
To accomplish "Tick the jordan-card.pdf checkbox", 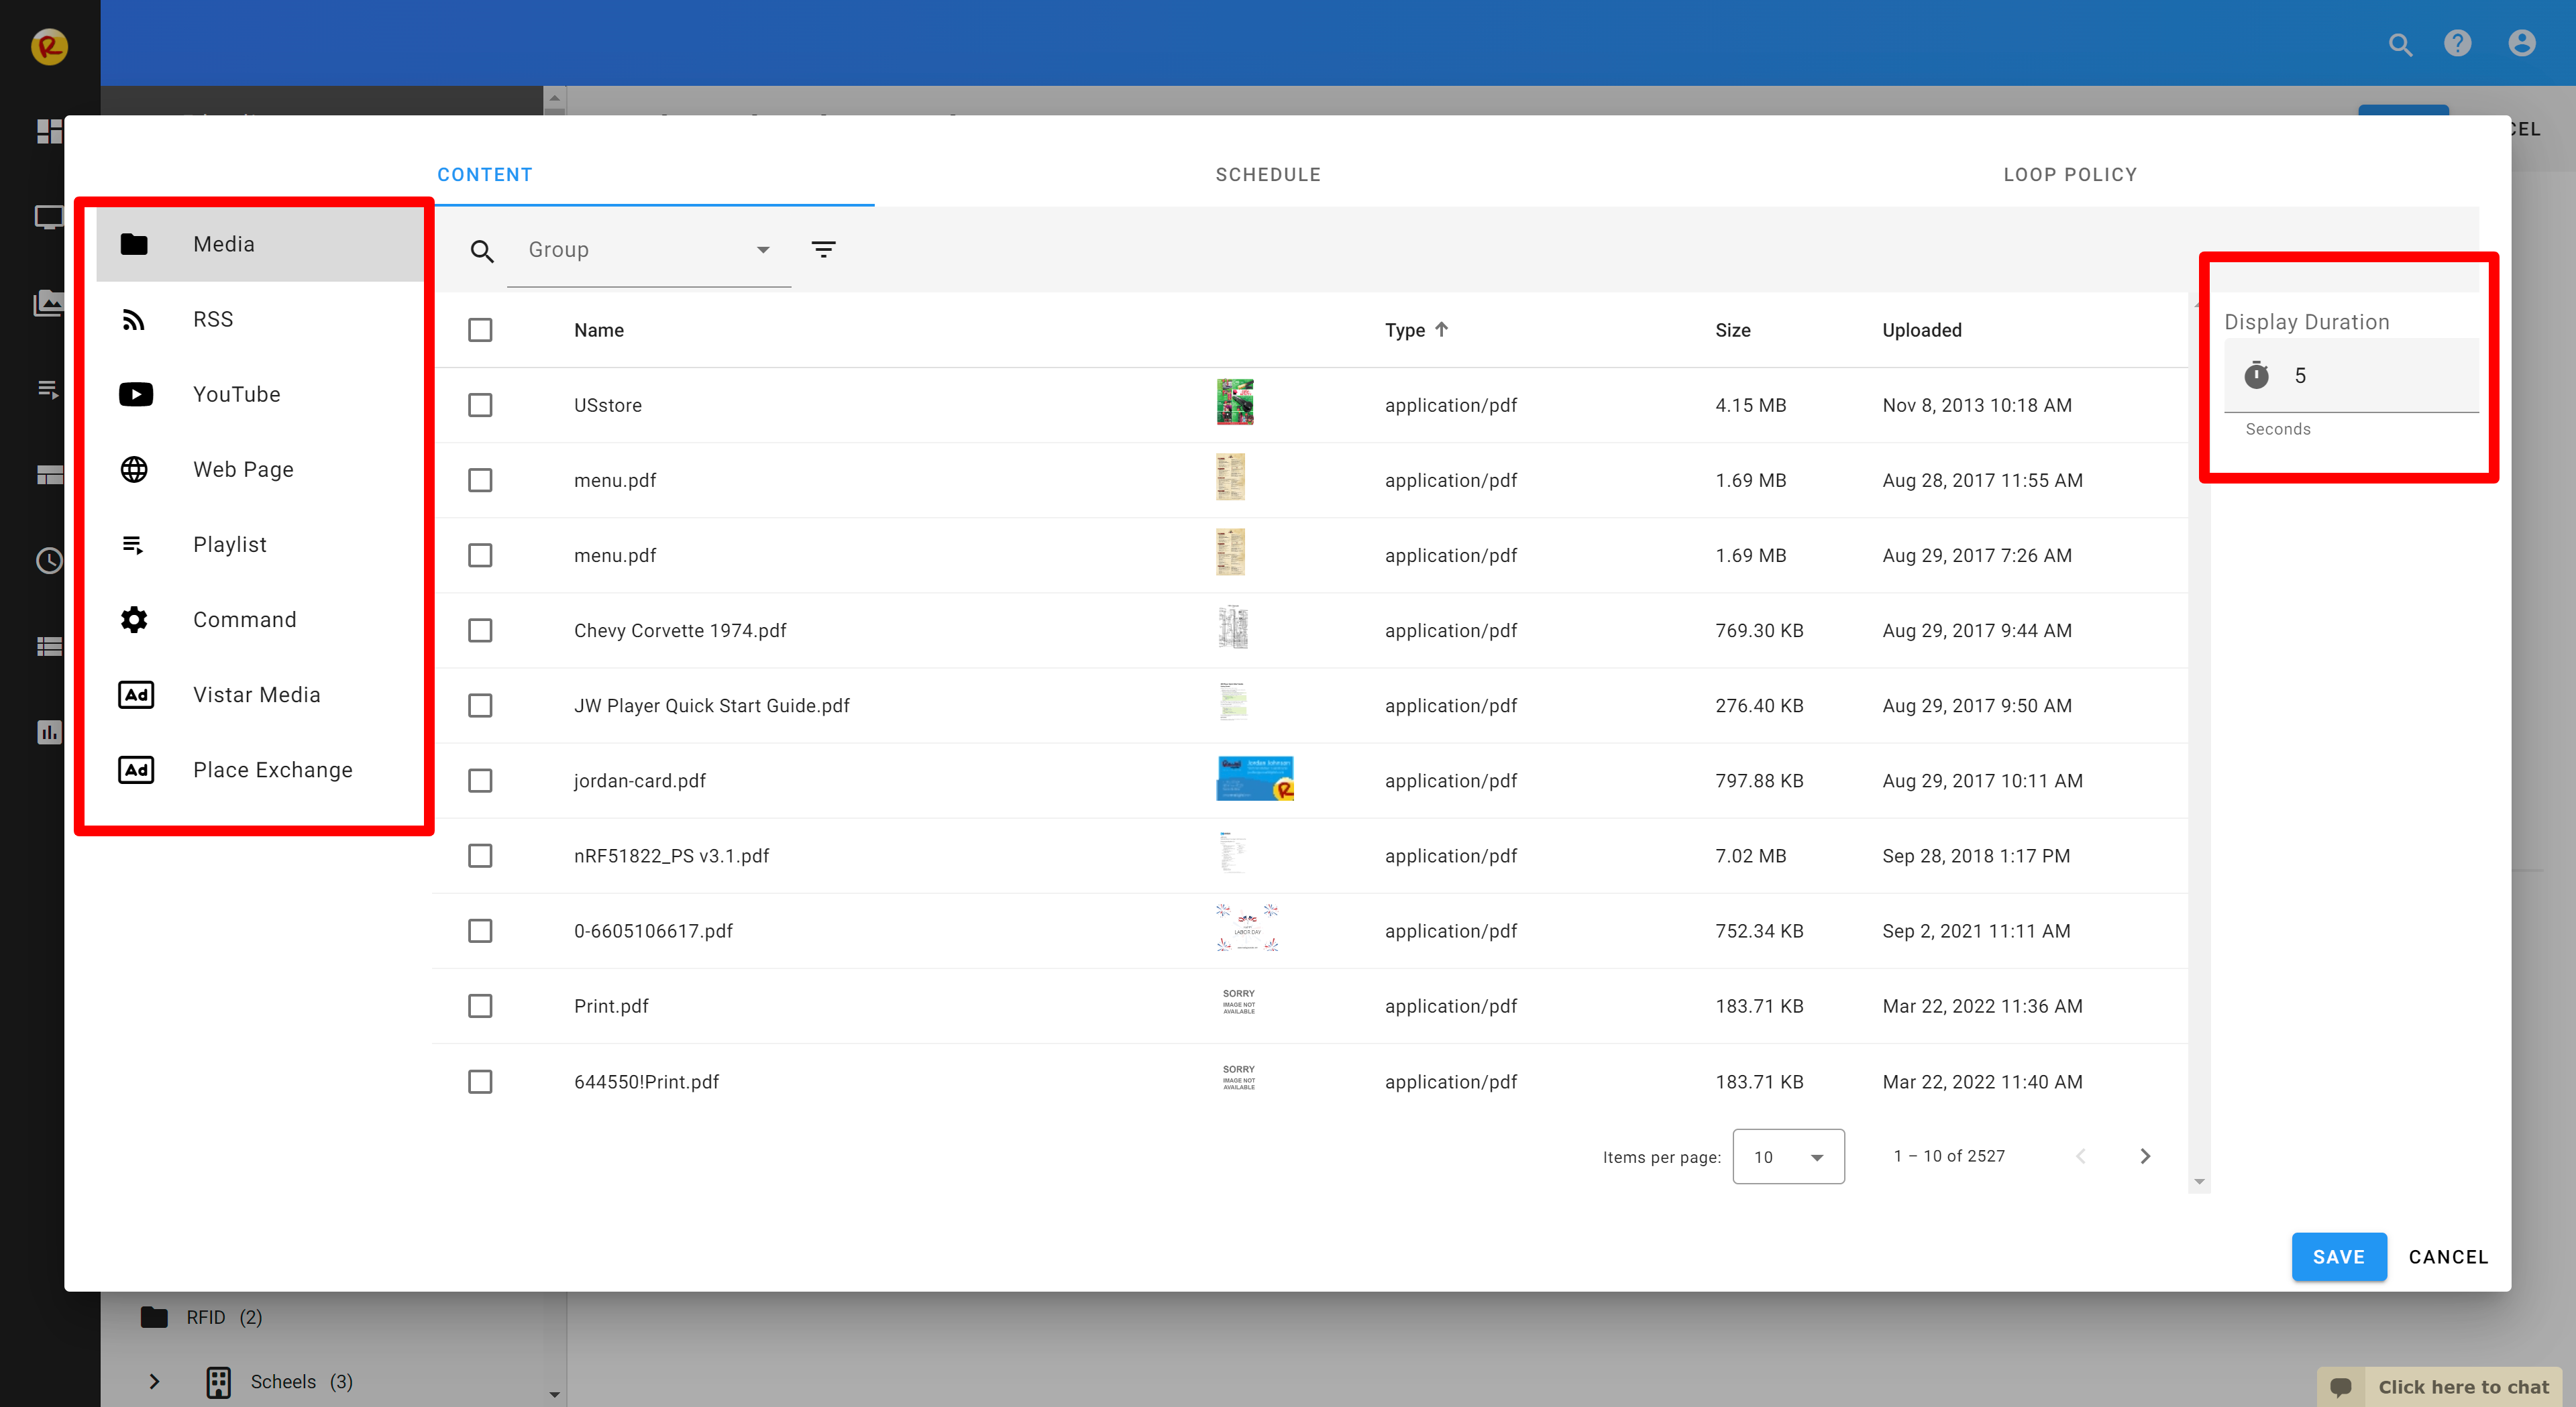I will tap(480, 780).
